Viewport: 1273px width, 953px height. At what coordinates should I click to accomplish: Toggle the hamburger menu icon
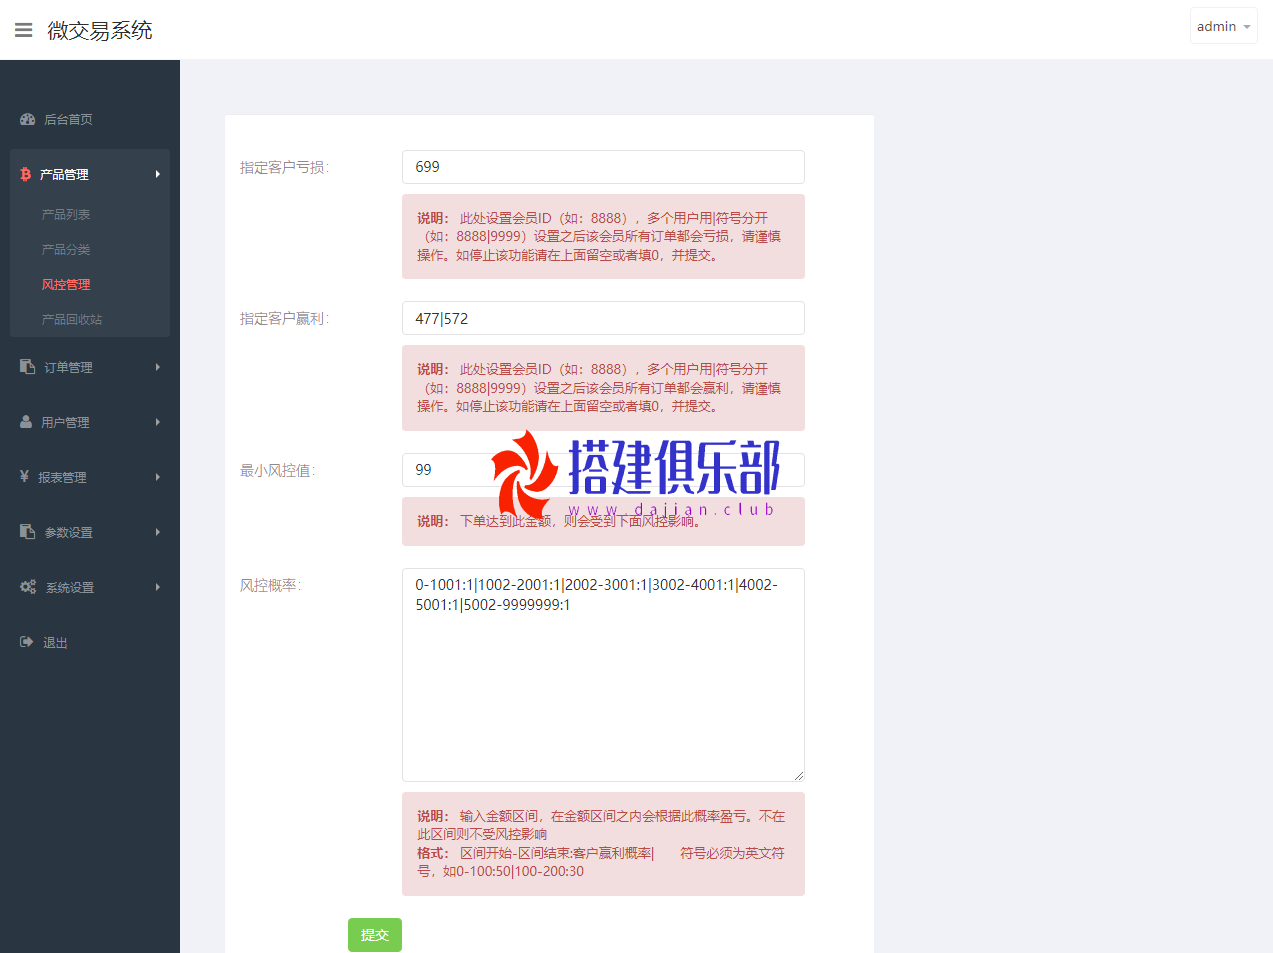tap(23, 30)
